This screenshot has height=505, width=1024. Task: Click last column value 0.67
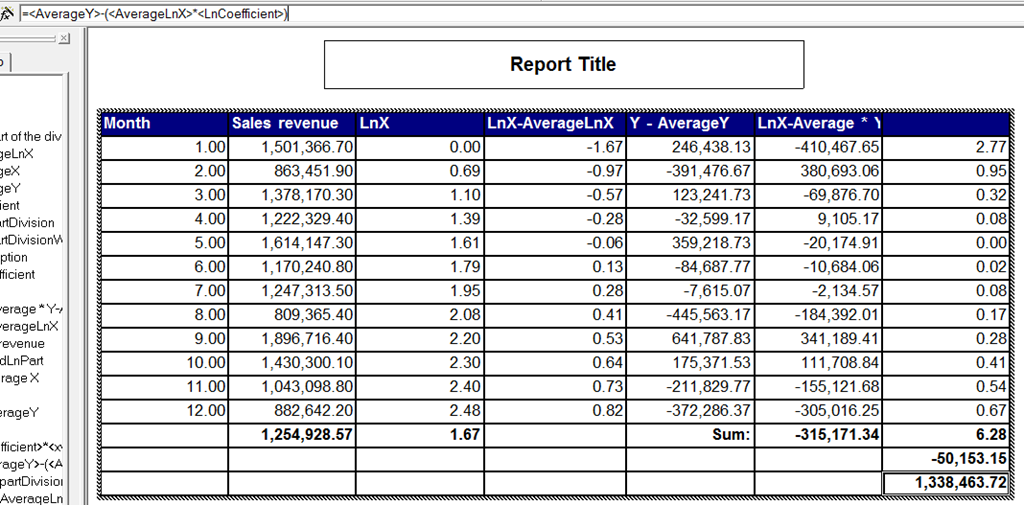point(946,410)
